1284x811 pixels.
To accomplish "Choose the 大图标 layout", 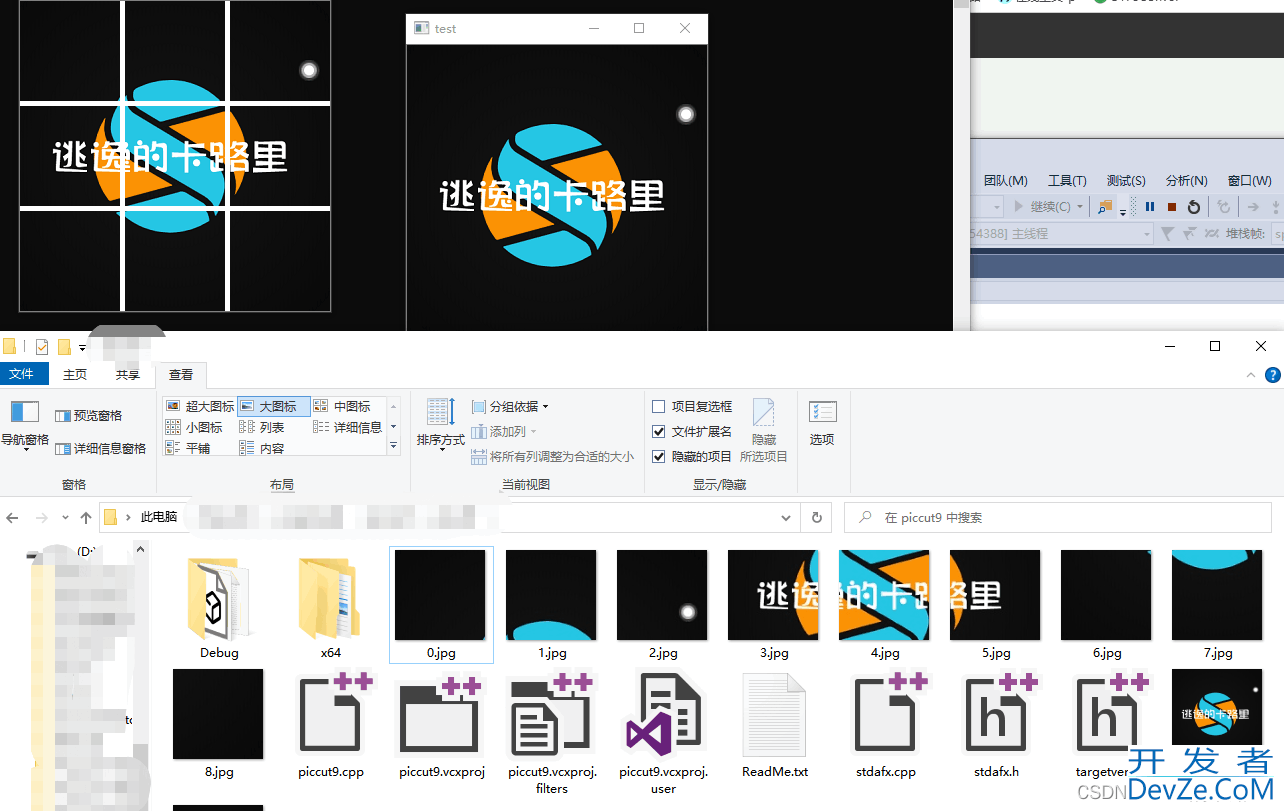I will click(x=274, y=406).
